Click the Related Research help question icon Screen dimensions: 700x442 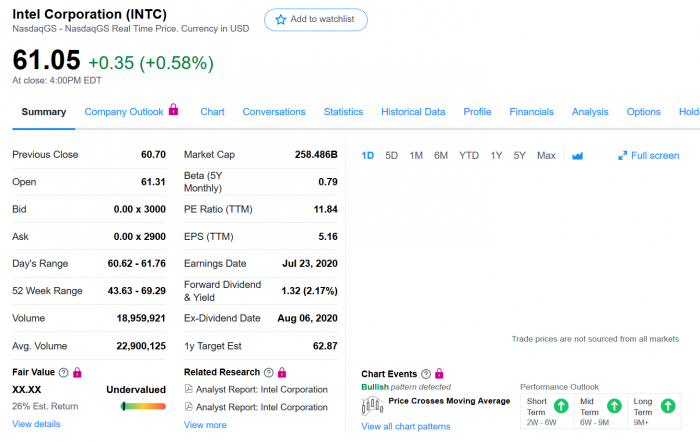click(x=268, y=373)
